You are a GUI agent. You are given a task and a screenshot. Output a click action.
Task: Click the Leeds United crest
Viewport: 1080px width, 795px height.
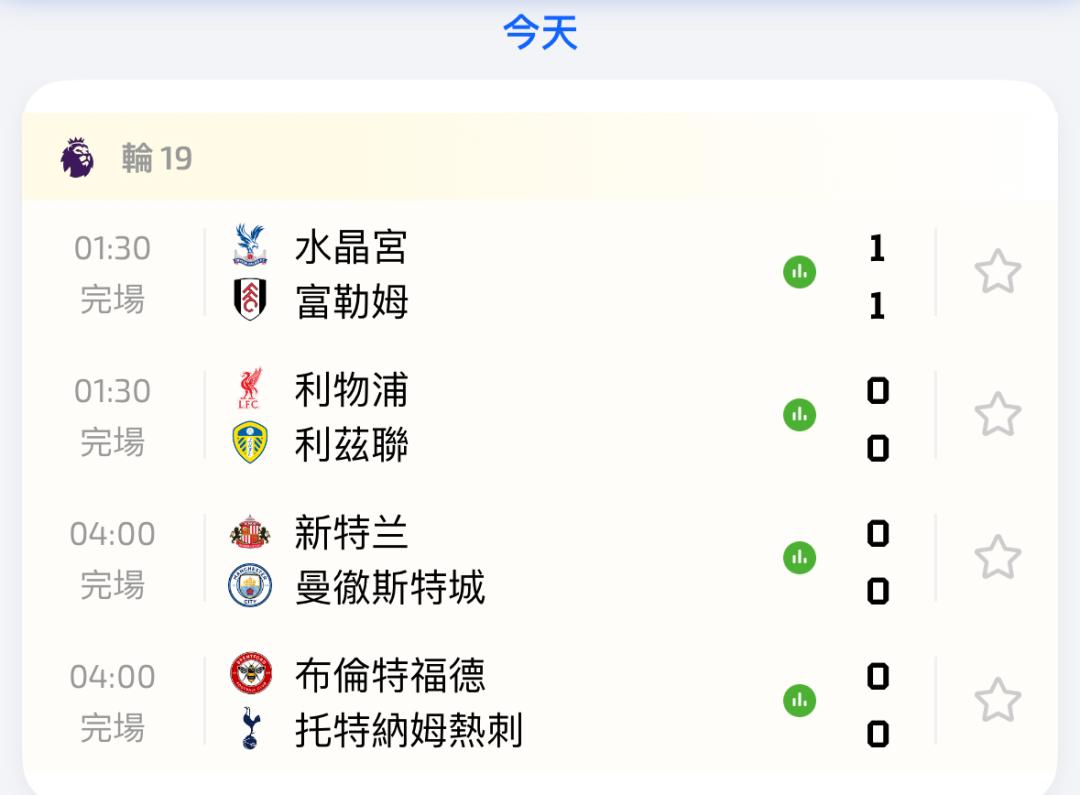pos(250,443)
